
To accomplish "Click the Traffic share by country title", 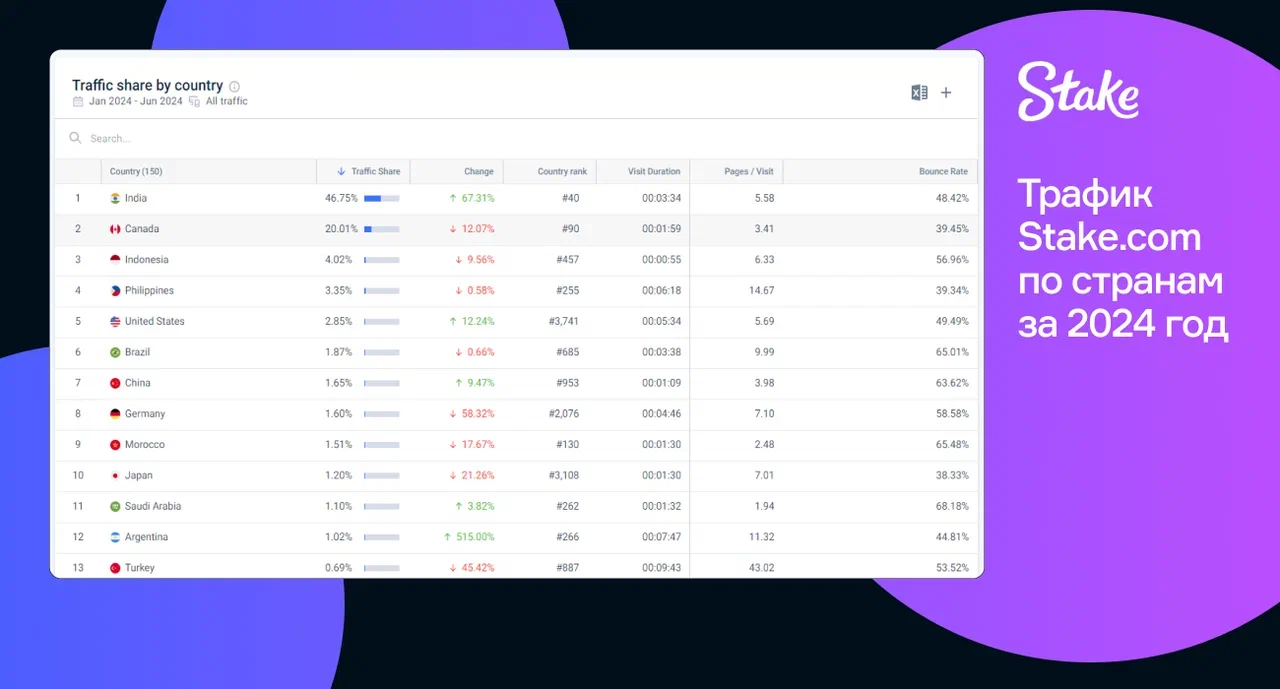I will (147, 86).
